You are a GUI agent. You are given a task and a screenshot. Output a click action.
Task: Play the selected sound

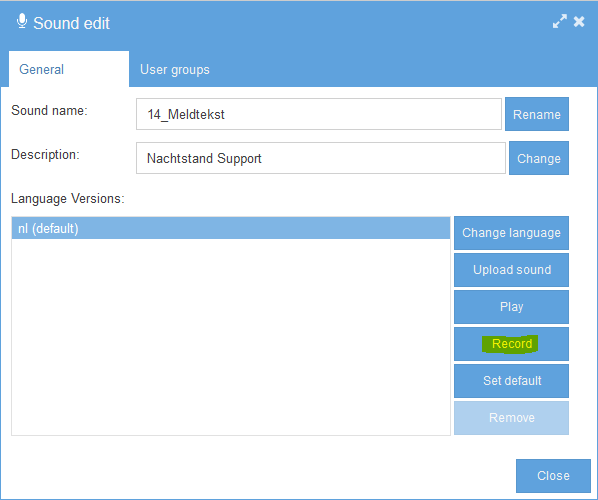[511, 307]
